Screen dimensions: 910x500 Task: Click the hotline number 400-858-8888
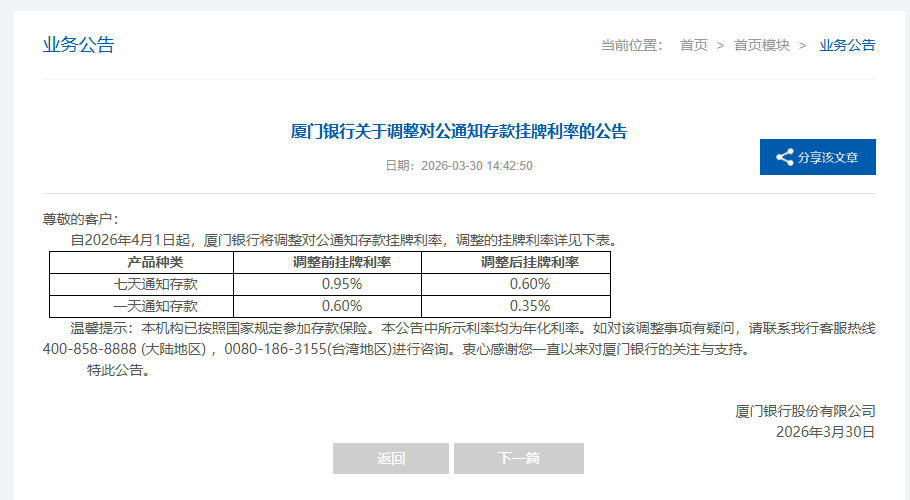pos(89,349)
